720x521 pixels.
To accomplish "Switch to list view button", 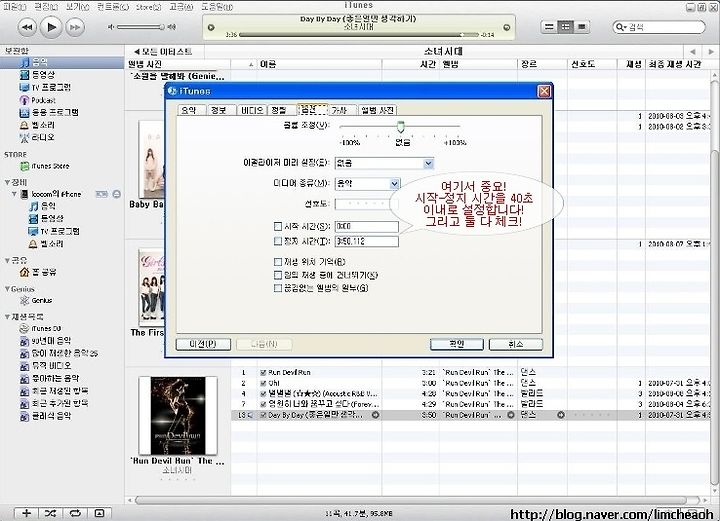I will pos(549,27).
